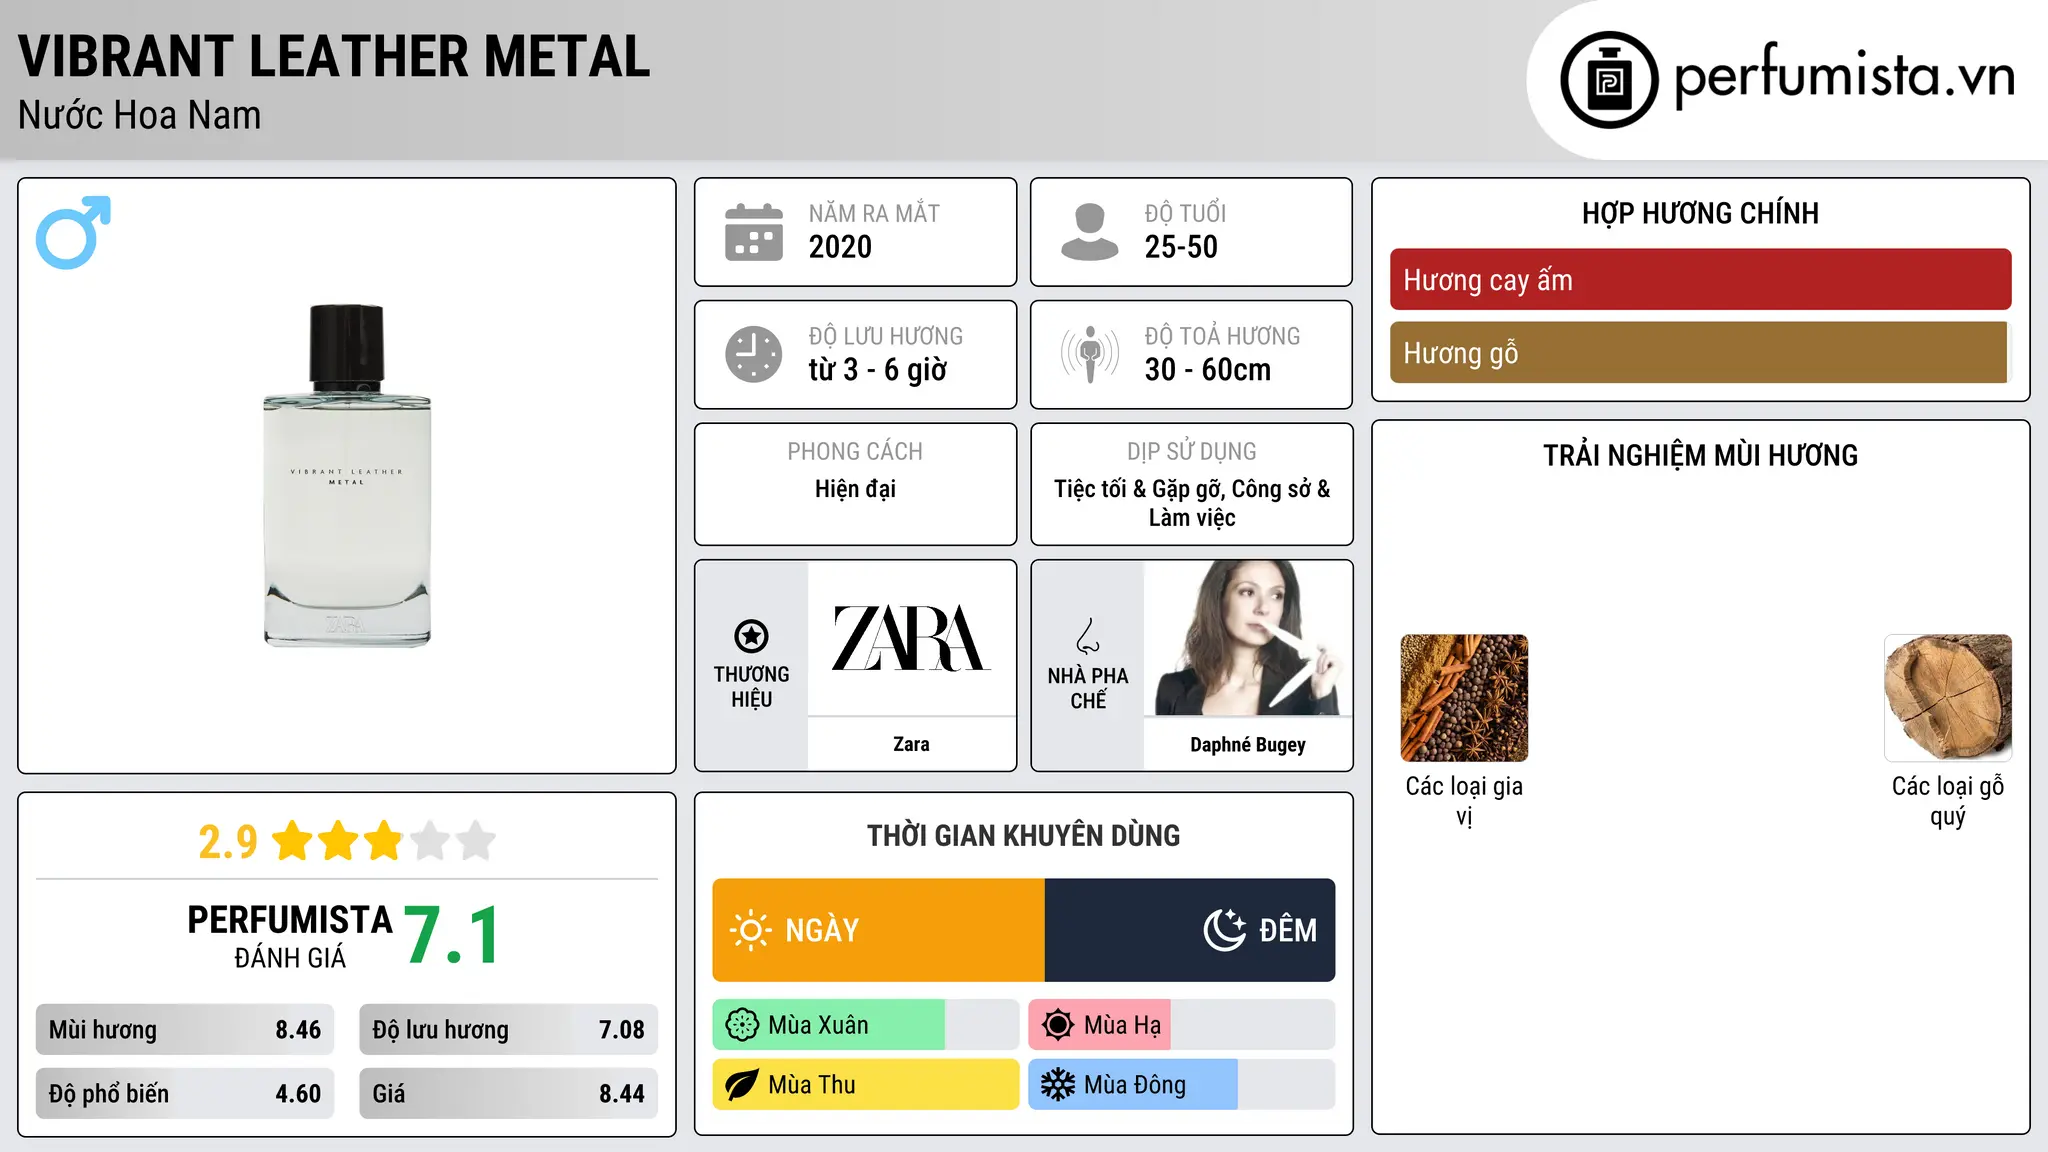
Task: Click the Perfumista đánh giá label
Action: pyautogui.click(x=290, y=936)
